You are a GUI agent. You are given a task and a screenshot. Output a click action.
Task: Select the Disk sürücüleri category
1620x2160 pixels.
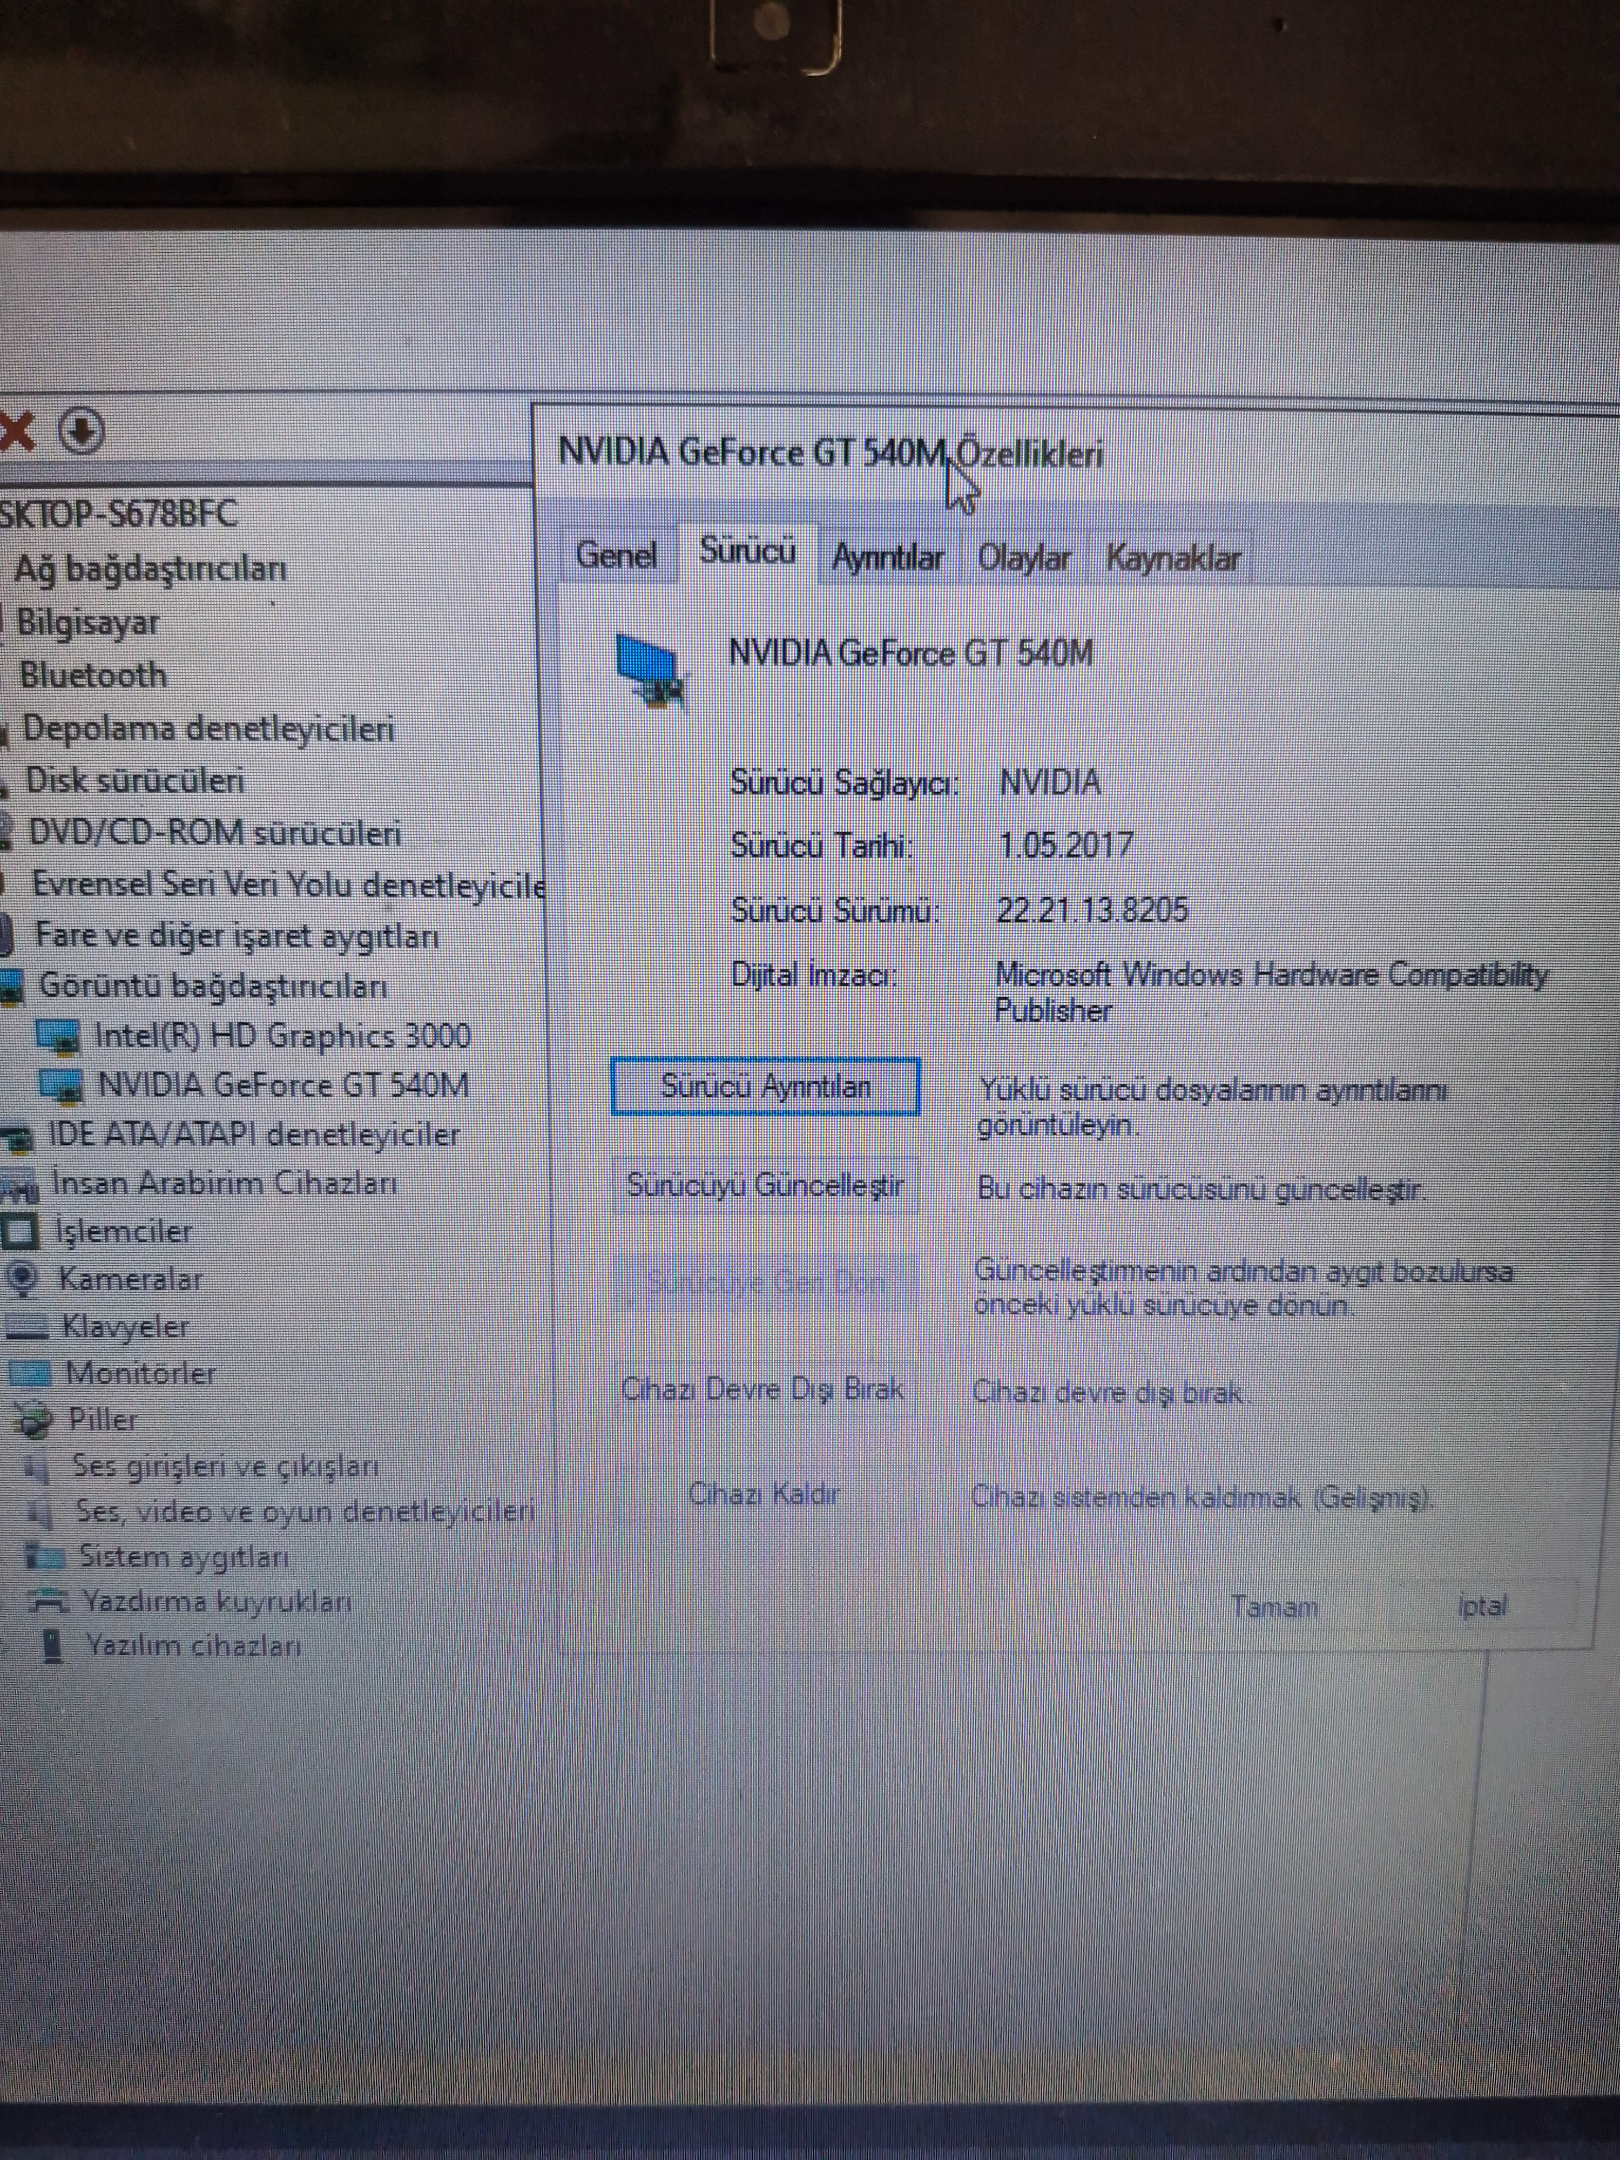coord(135,781)
